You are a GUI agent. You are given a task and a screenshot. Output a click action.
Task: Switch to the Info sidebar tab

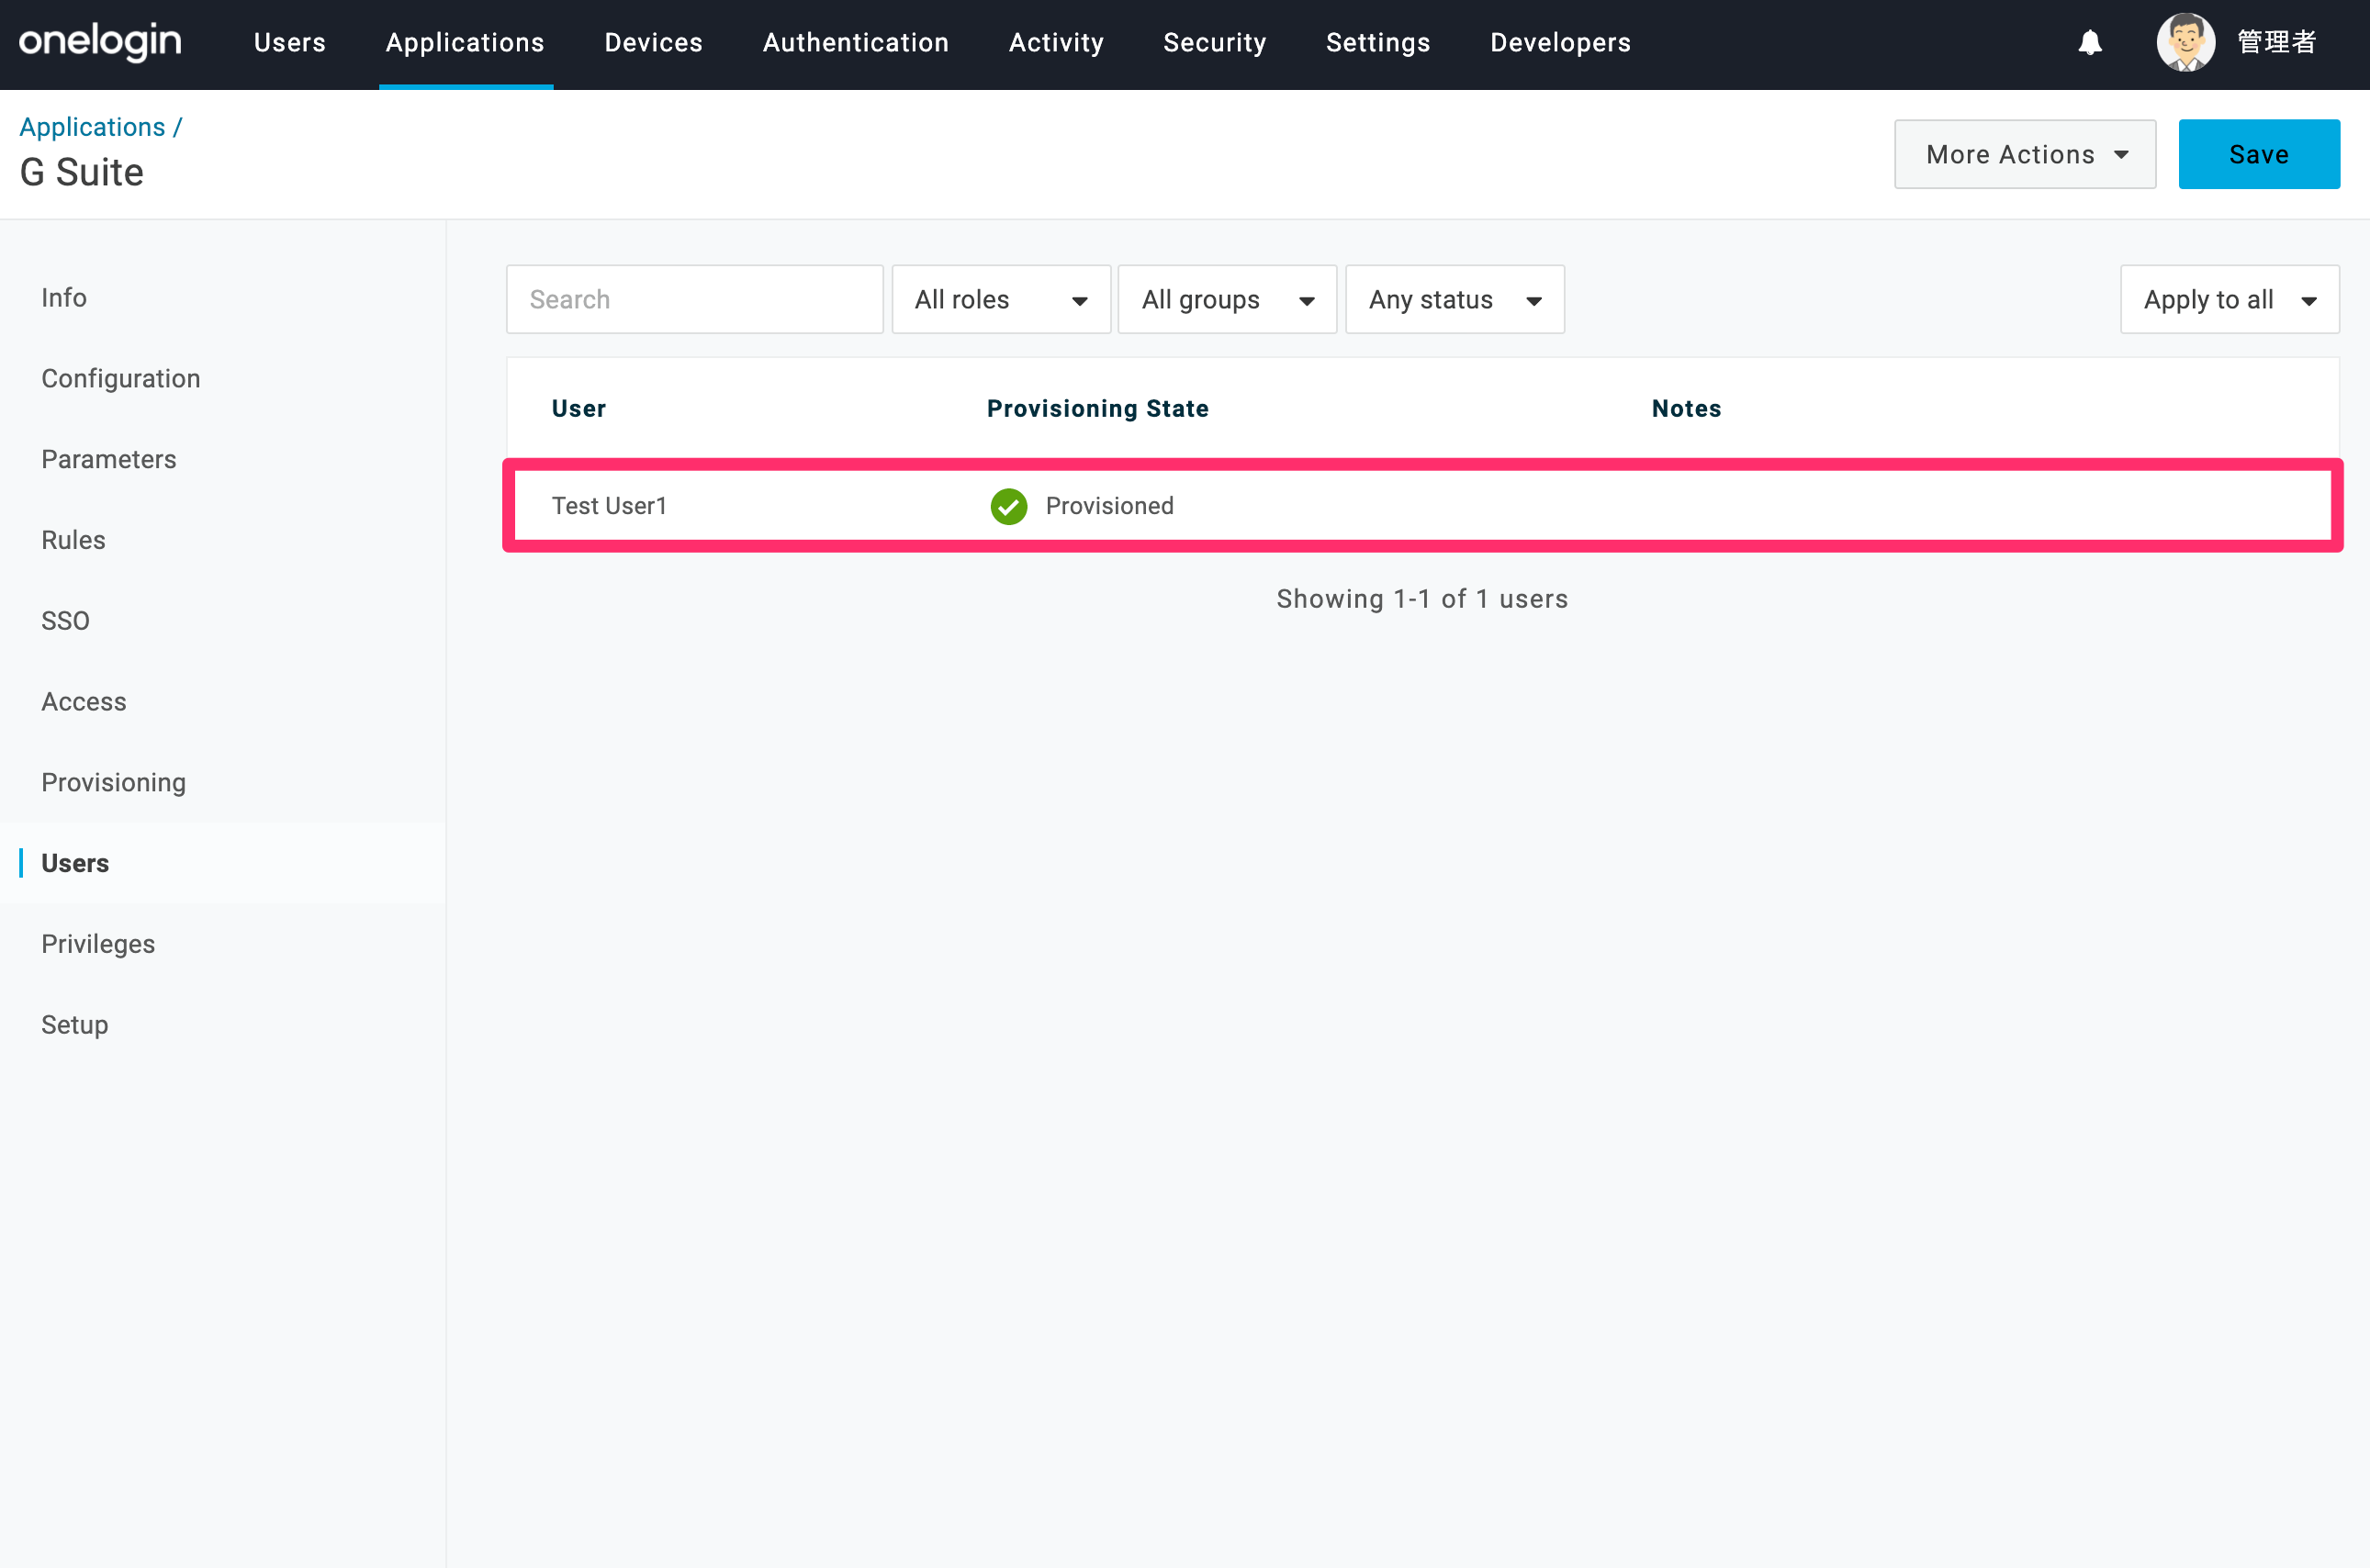[64, 298]
